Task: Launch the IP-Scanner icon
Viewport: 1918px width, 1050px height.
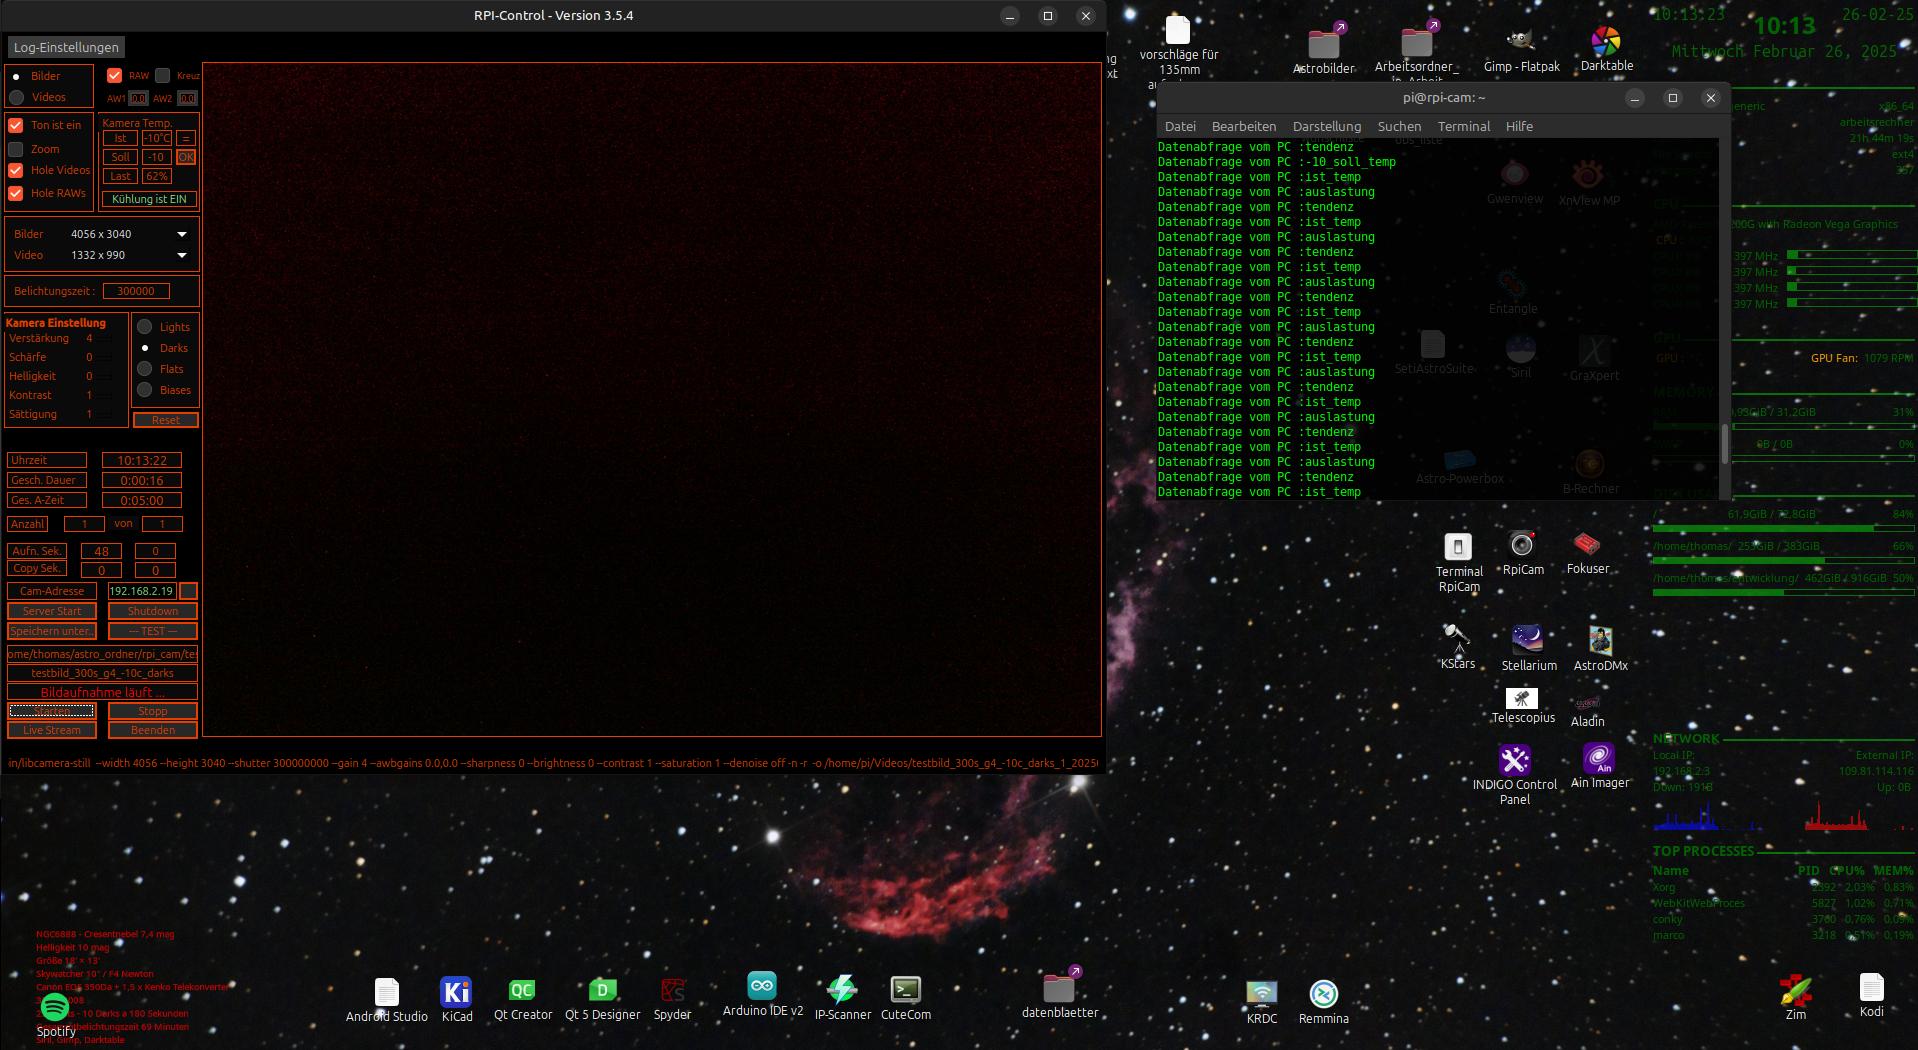Action: pyautogui.click(x=842, y=999)
